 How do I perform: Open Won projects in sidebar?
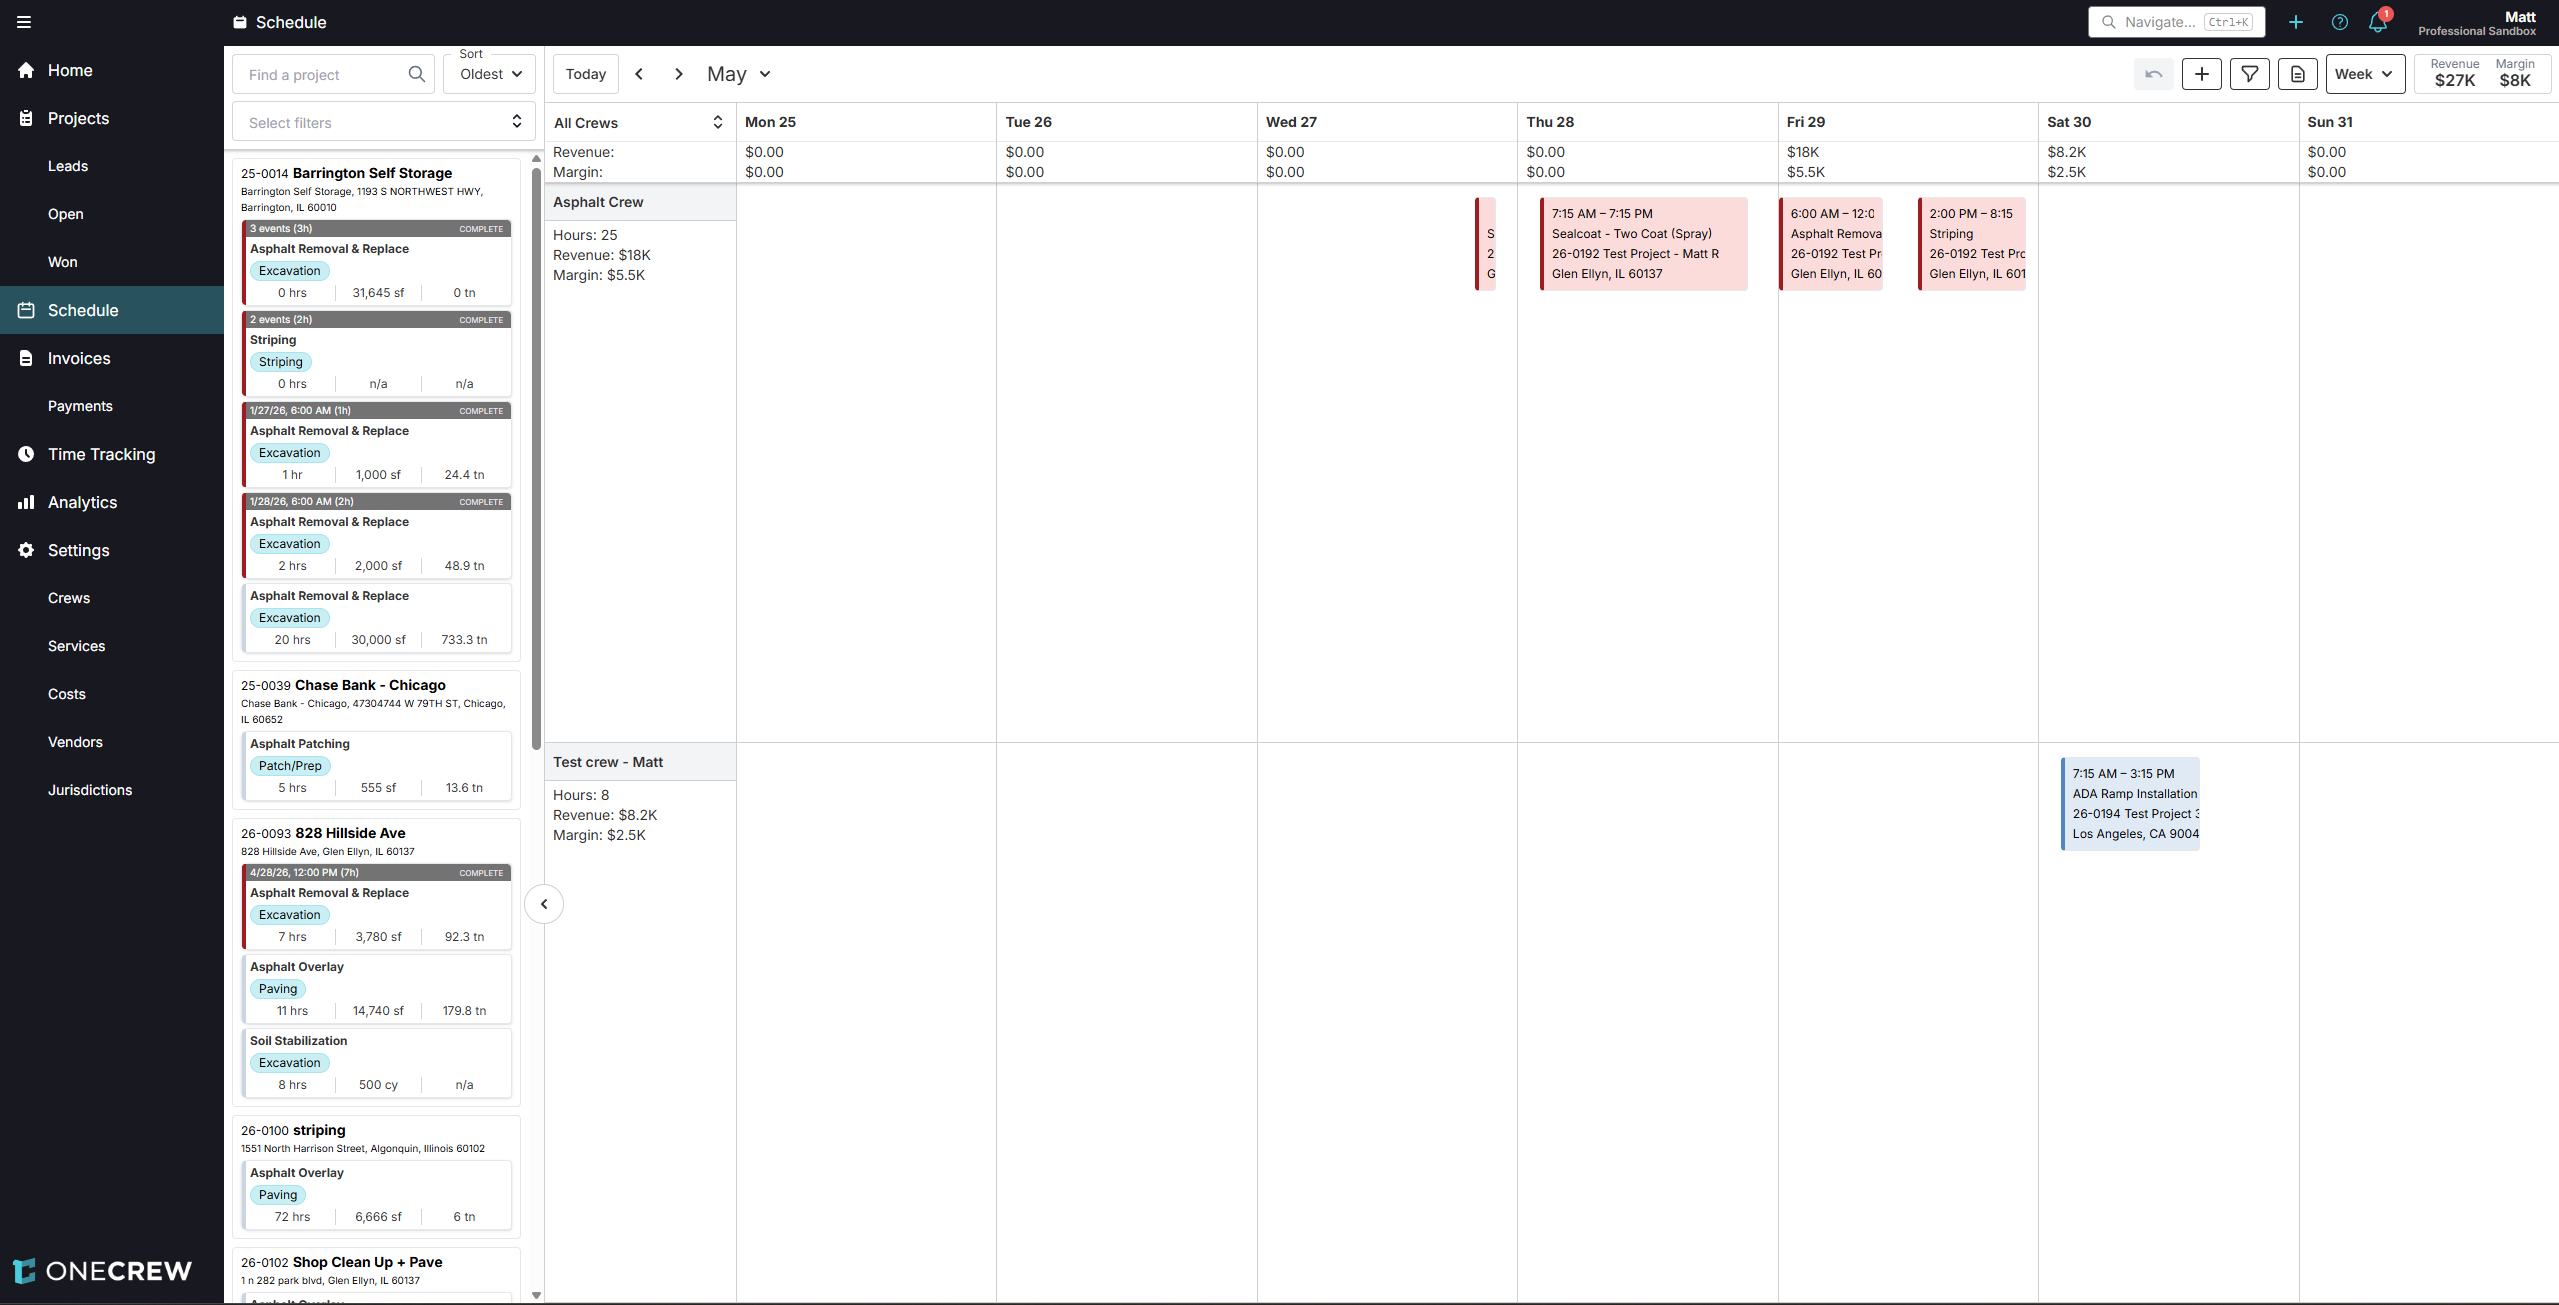click(63, 262)
